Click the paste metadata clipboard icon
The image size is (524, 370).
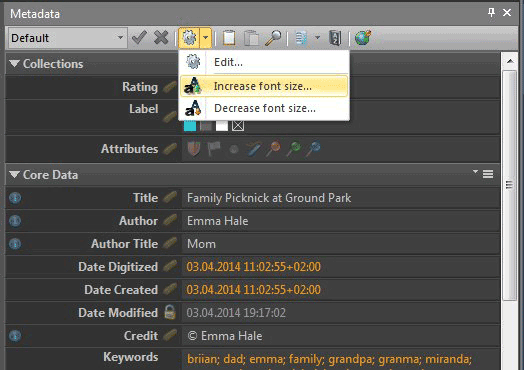coord(251,38)
